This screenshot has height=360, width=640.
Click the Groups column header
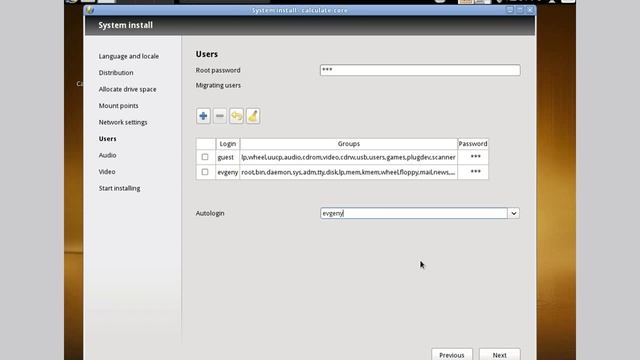point(349,144)
